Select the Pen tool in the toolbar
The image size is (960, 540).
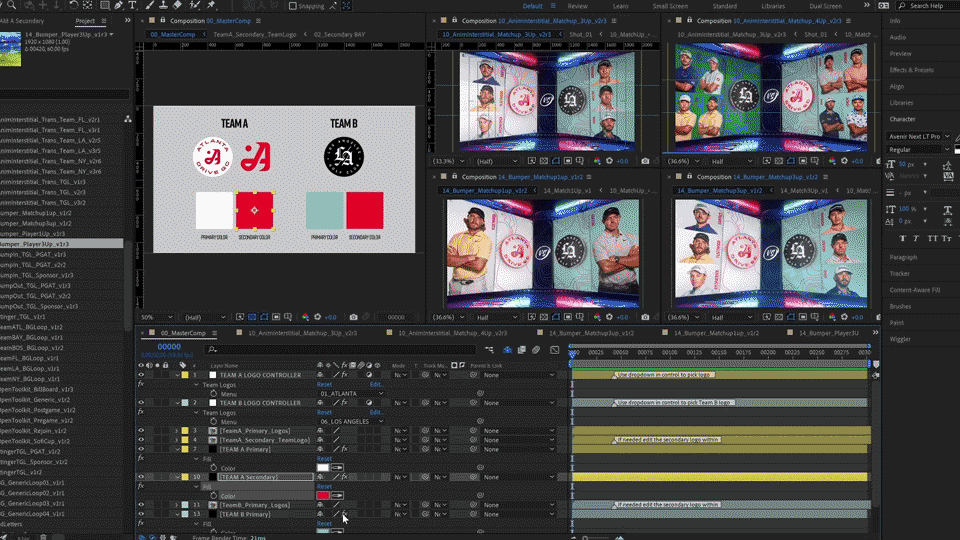(118, 5)
